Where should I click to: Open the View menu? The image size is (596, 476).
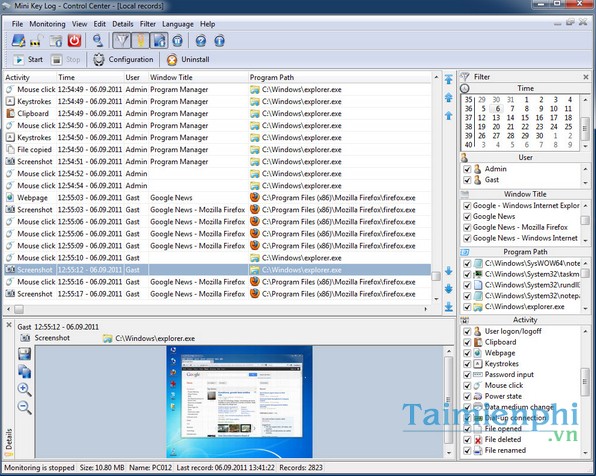point(79,24)
